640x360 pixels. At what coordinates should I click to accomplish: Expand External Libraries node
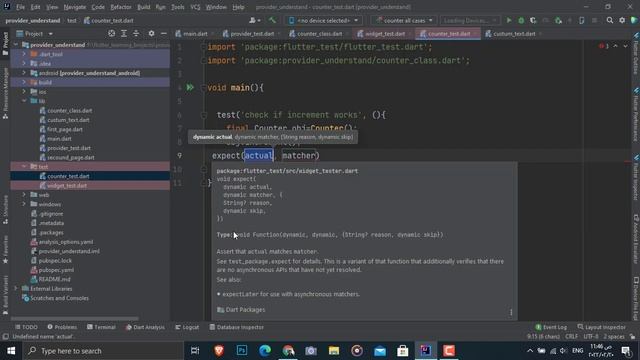click(x=16, y=289)
